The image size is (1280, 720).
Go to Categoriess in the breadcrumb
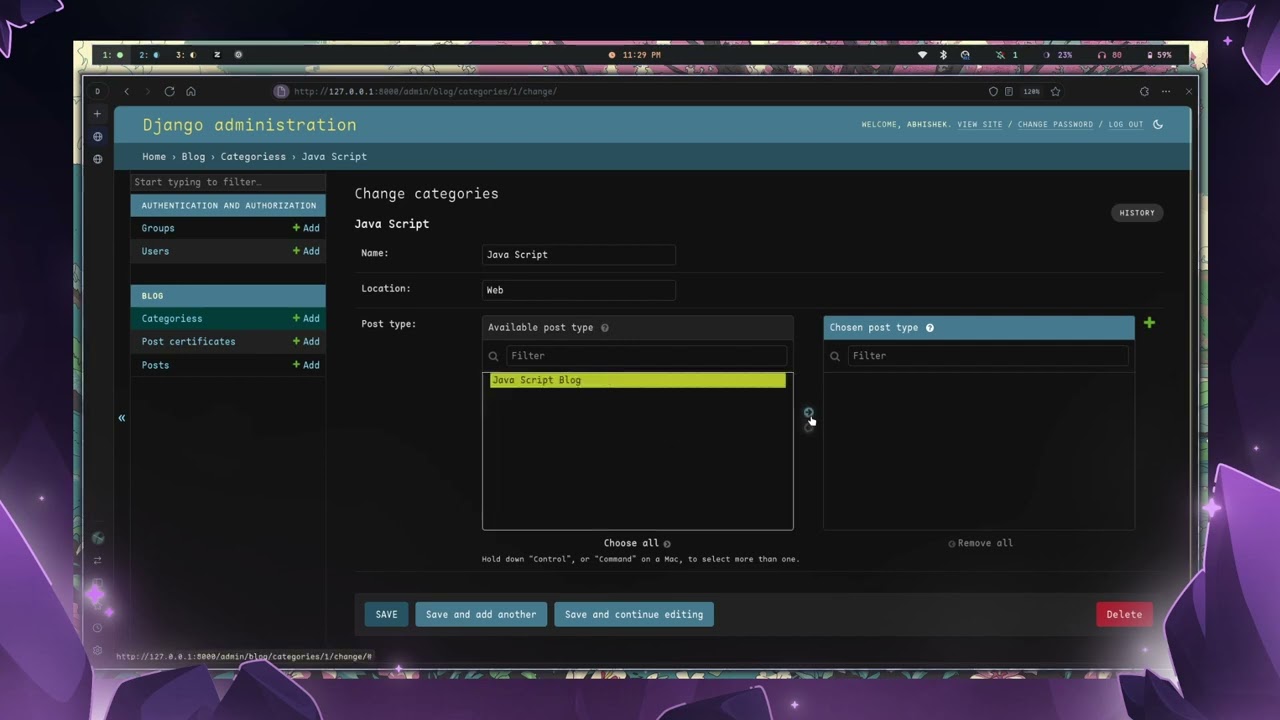point(253,157)
